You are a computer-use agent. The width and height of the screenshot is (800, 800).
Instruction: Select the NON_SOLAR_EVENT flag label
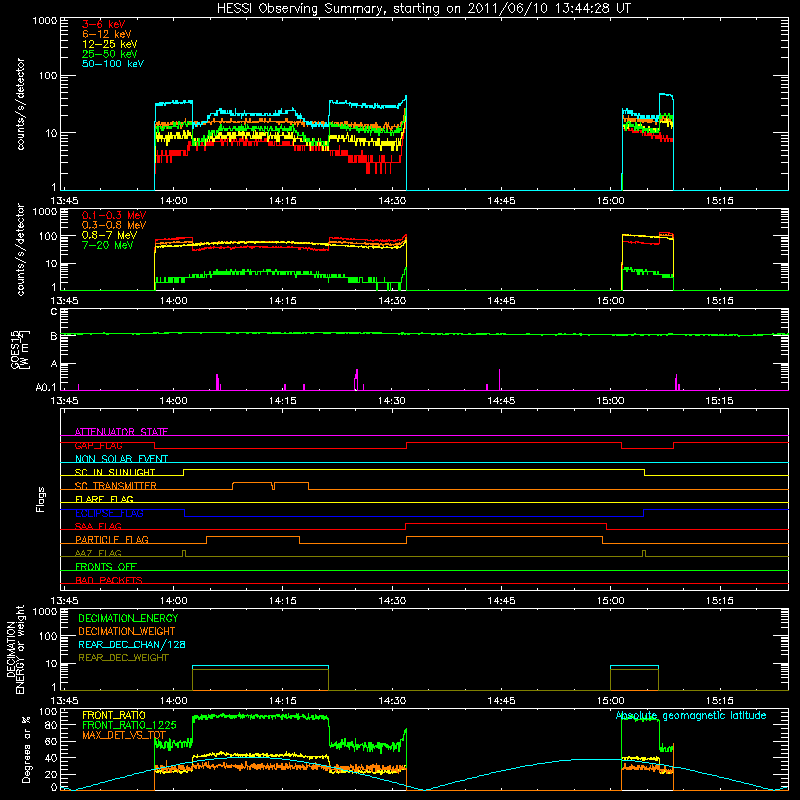pyautogui.click(x=121, y=459)
